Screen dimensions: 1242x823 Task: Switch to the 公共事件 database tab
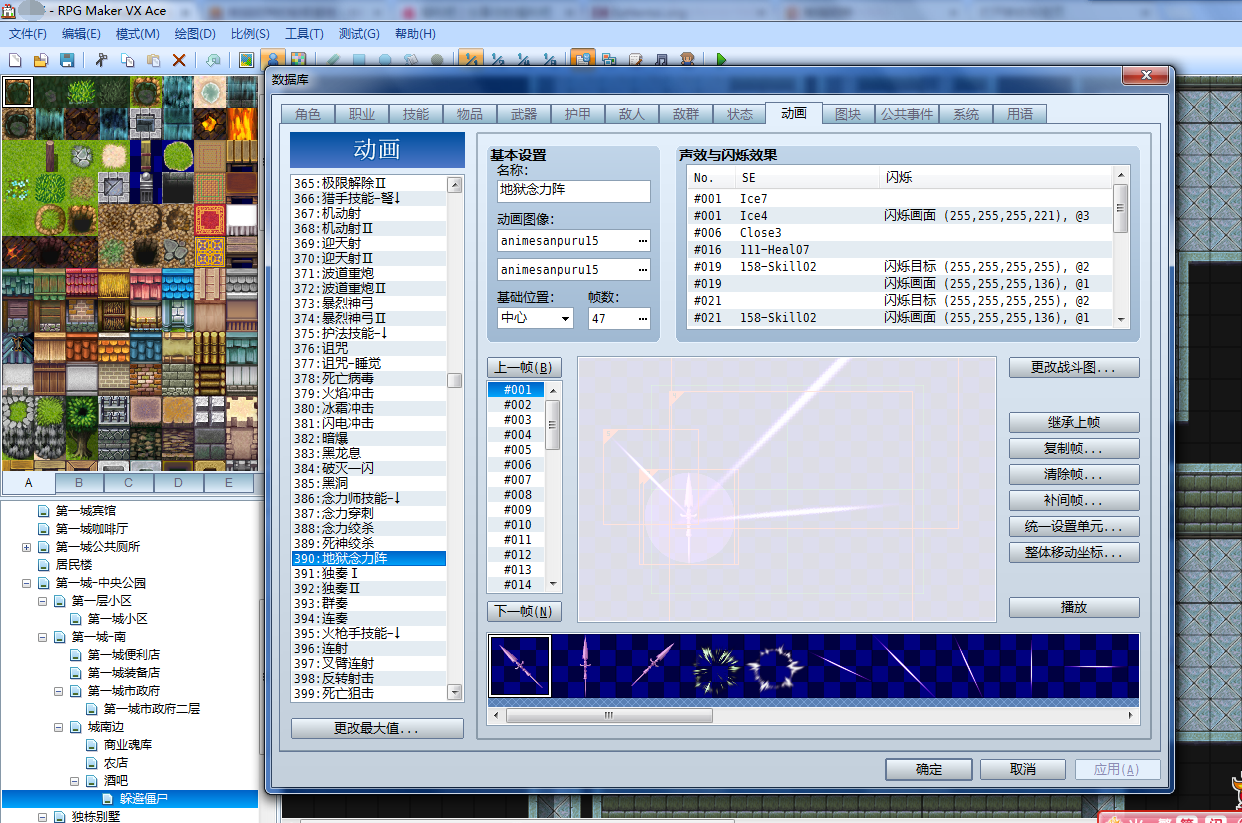pyautogui.click(x=907, y=114)
